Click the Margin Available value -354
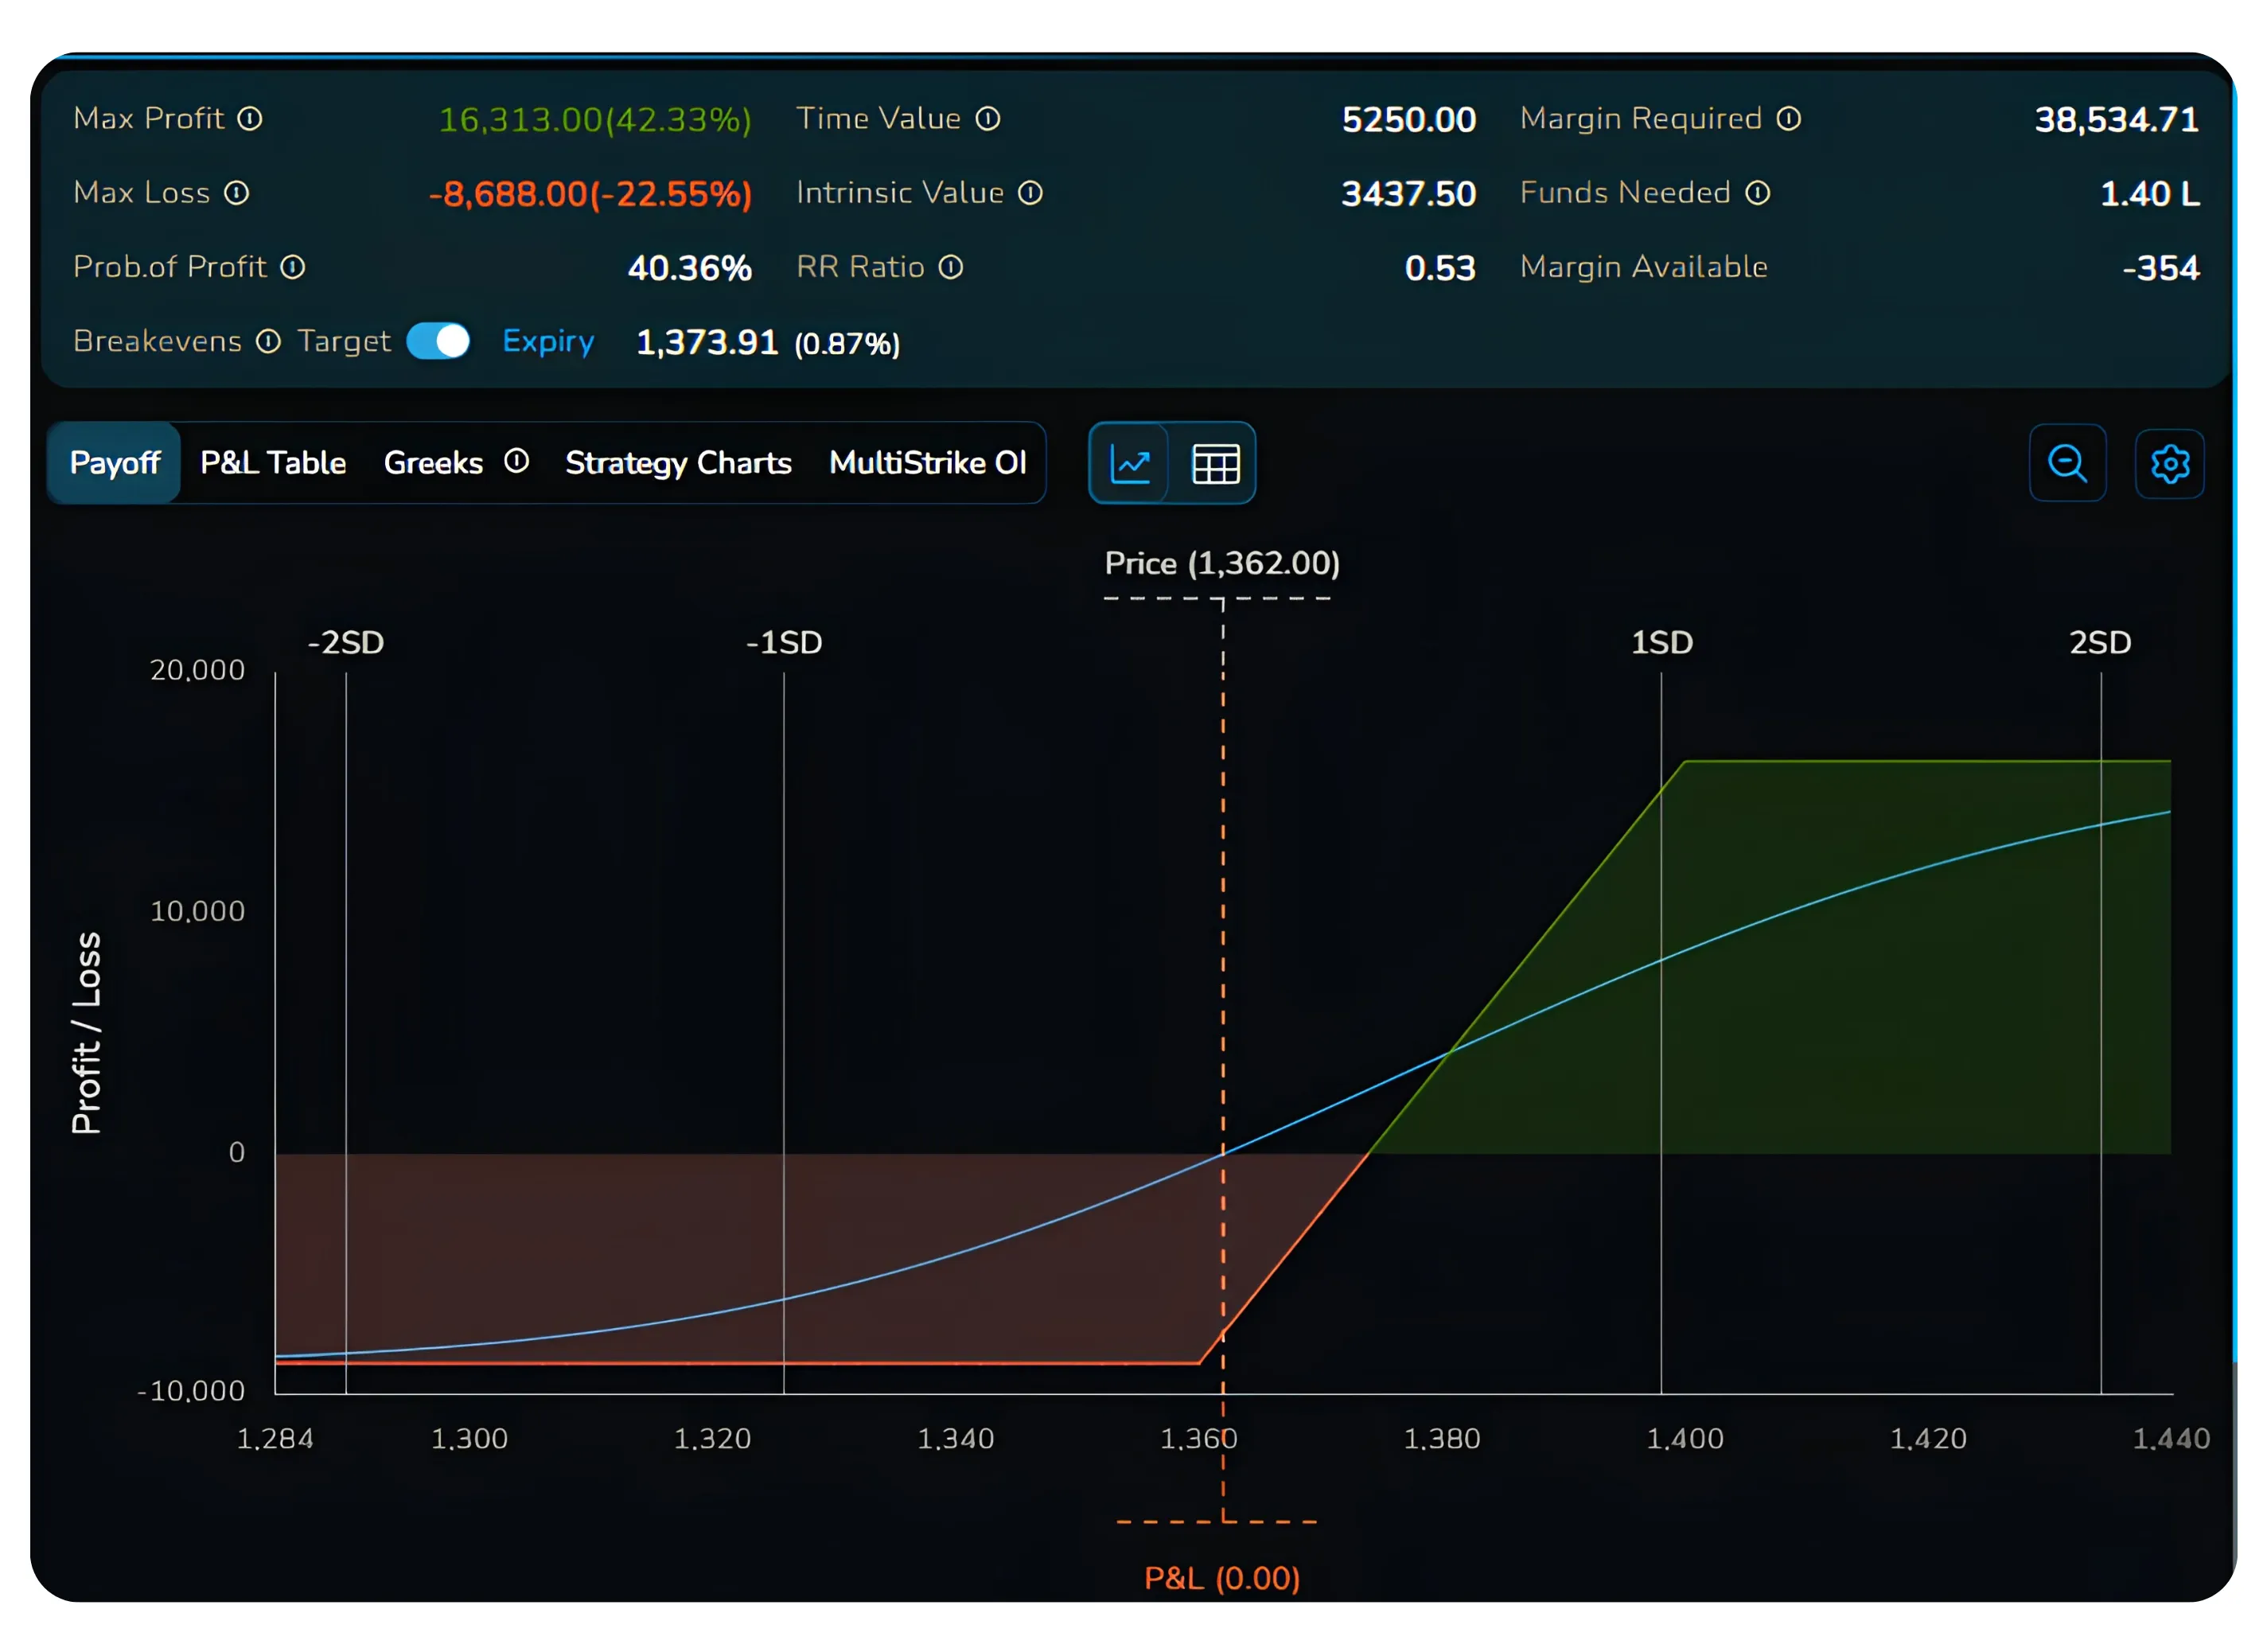 point(2160,268)
